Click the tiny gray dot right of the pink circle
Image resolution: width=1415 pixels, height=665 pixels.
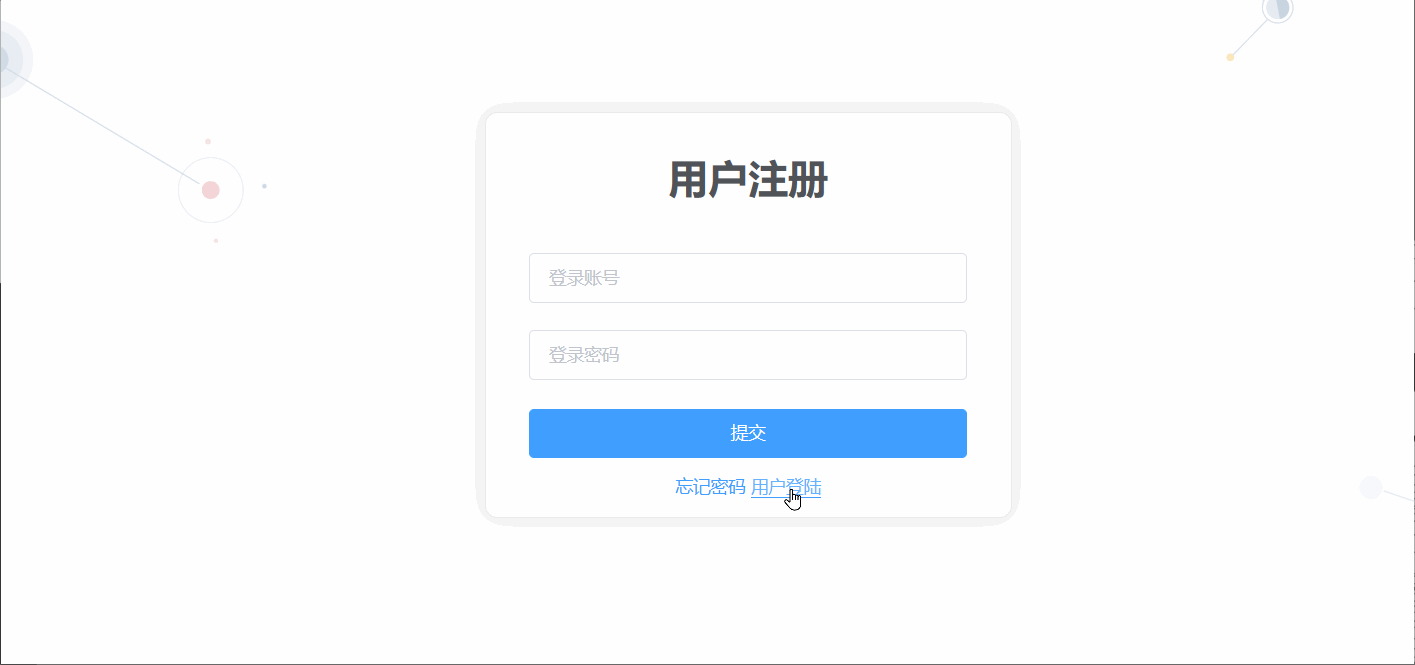264,186
